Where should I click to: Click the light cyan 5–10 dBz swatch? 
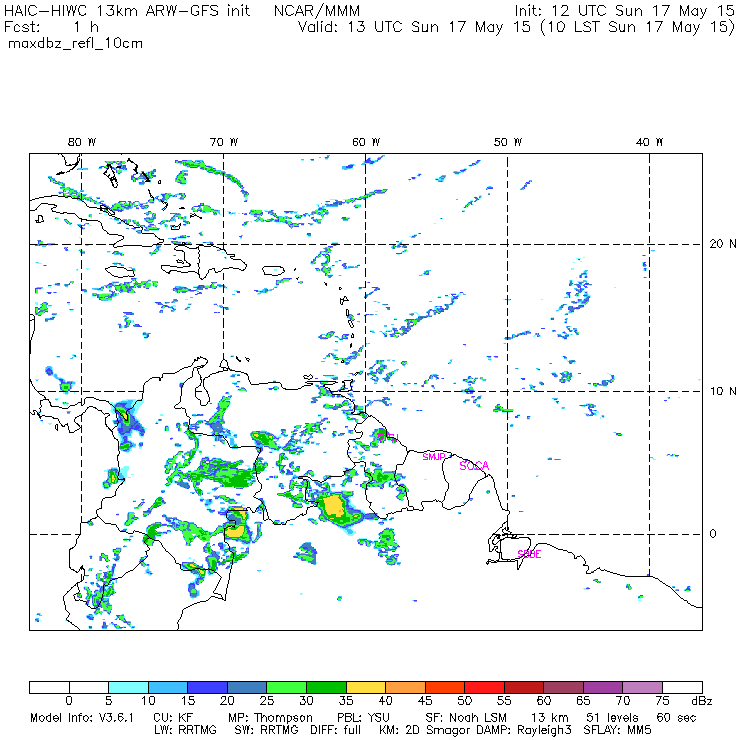point(128,687)
